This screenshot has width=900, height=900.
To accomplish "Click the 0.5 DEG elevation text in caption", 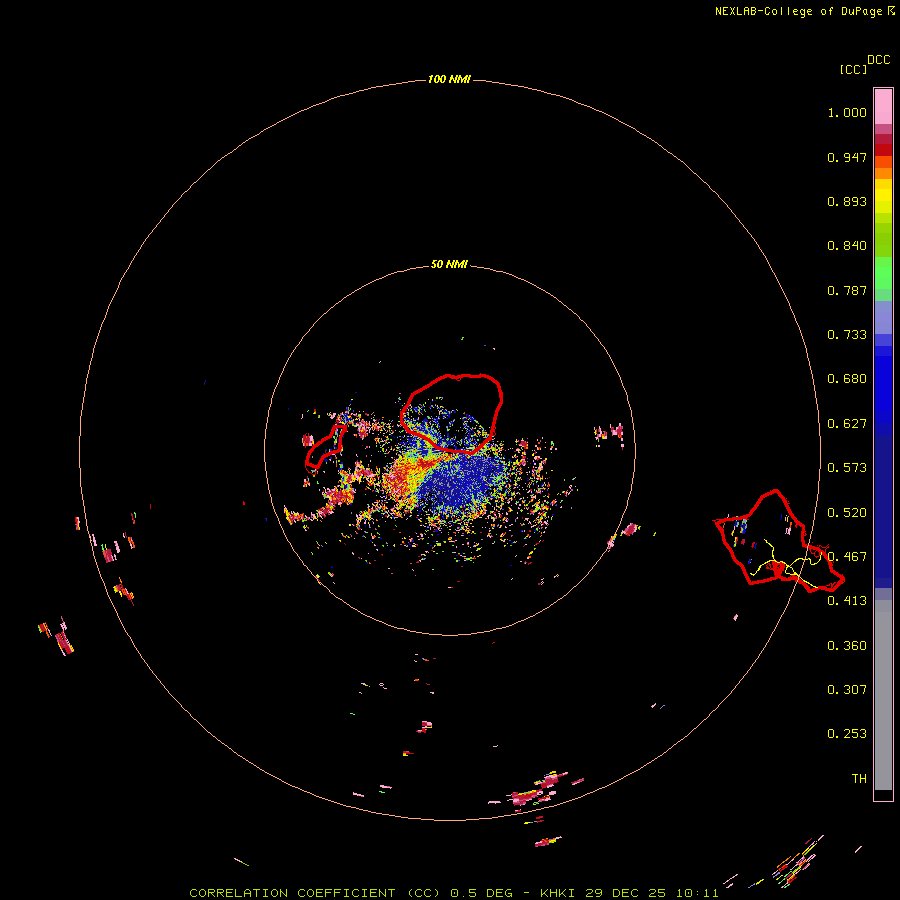I will pyautogui.click(x=482, y=893).
